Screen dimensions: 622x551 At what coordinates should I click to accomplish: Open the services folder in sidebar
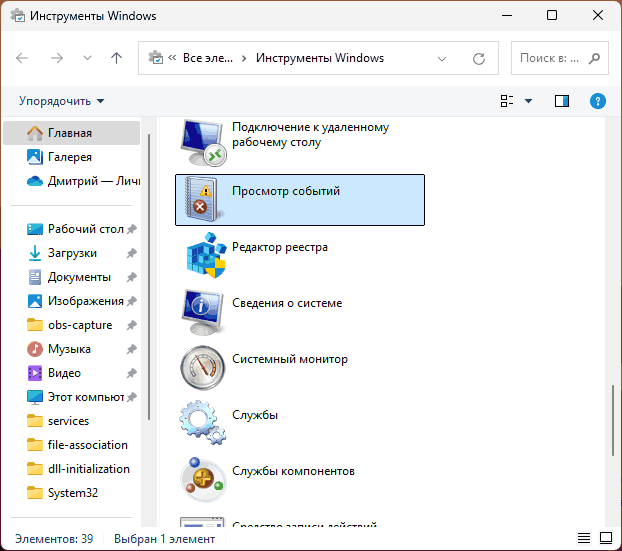pos(71,421)
